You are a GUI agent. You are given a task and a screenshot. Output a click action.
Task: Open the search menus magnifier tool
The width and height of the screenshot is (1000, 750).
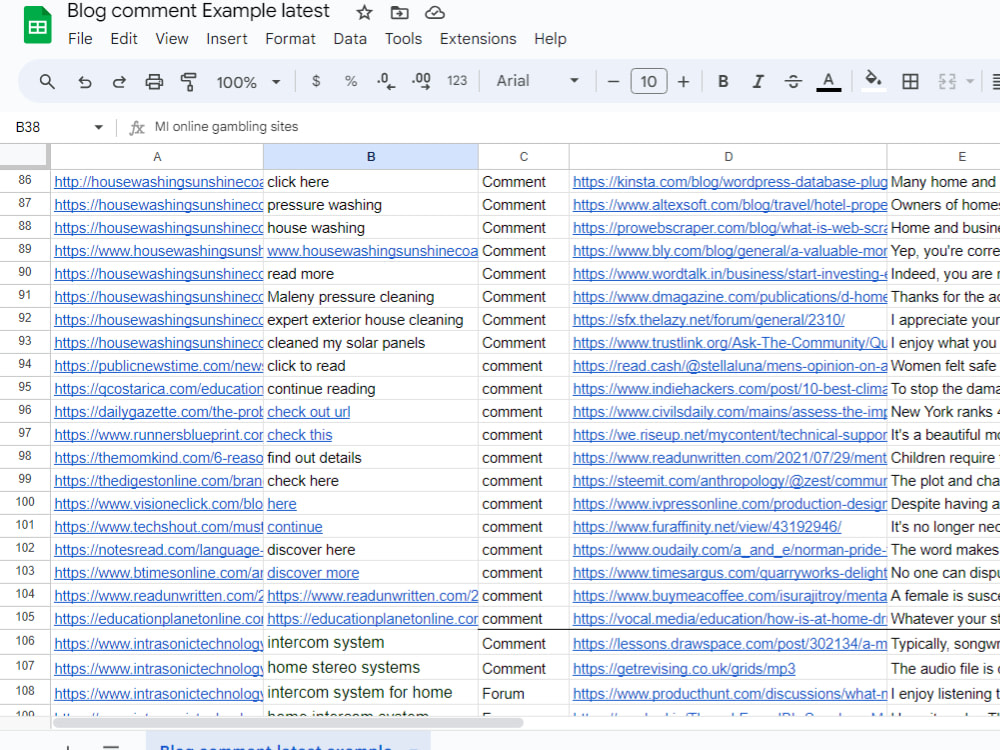click(47, 82)
